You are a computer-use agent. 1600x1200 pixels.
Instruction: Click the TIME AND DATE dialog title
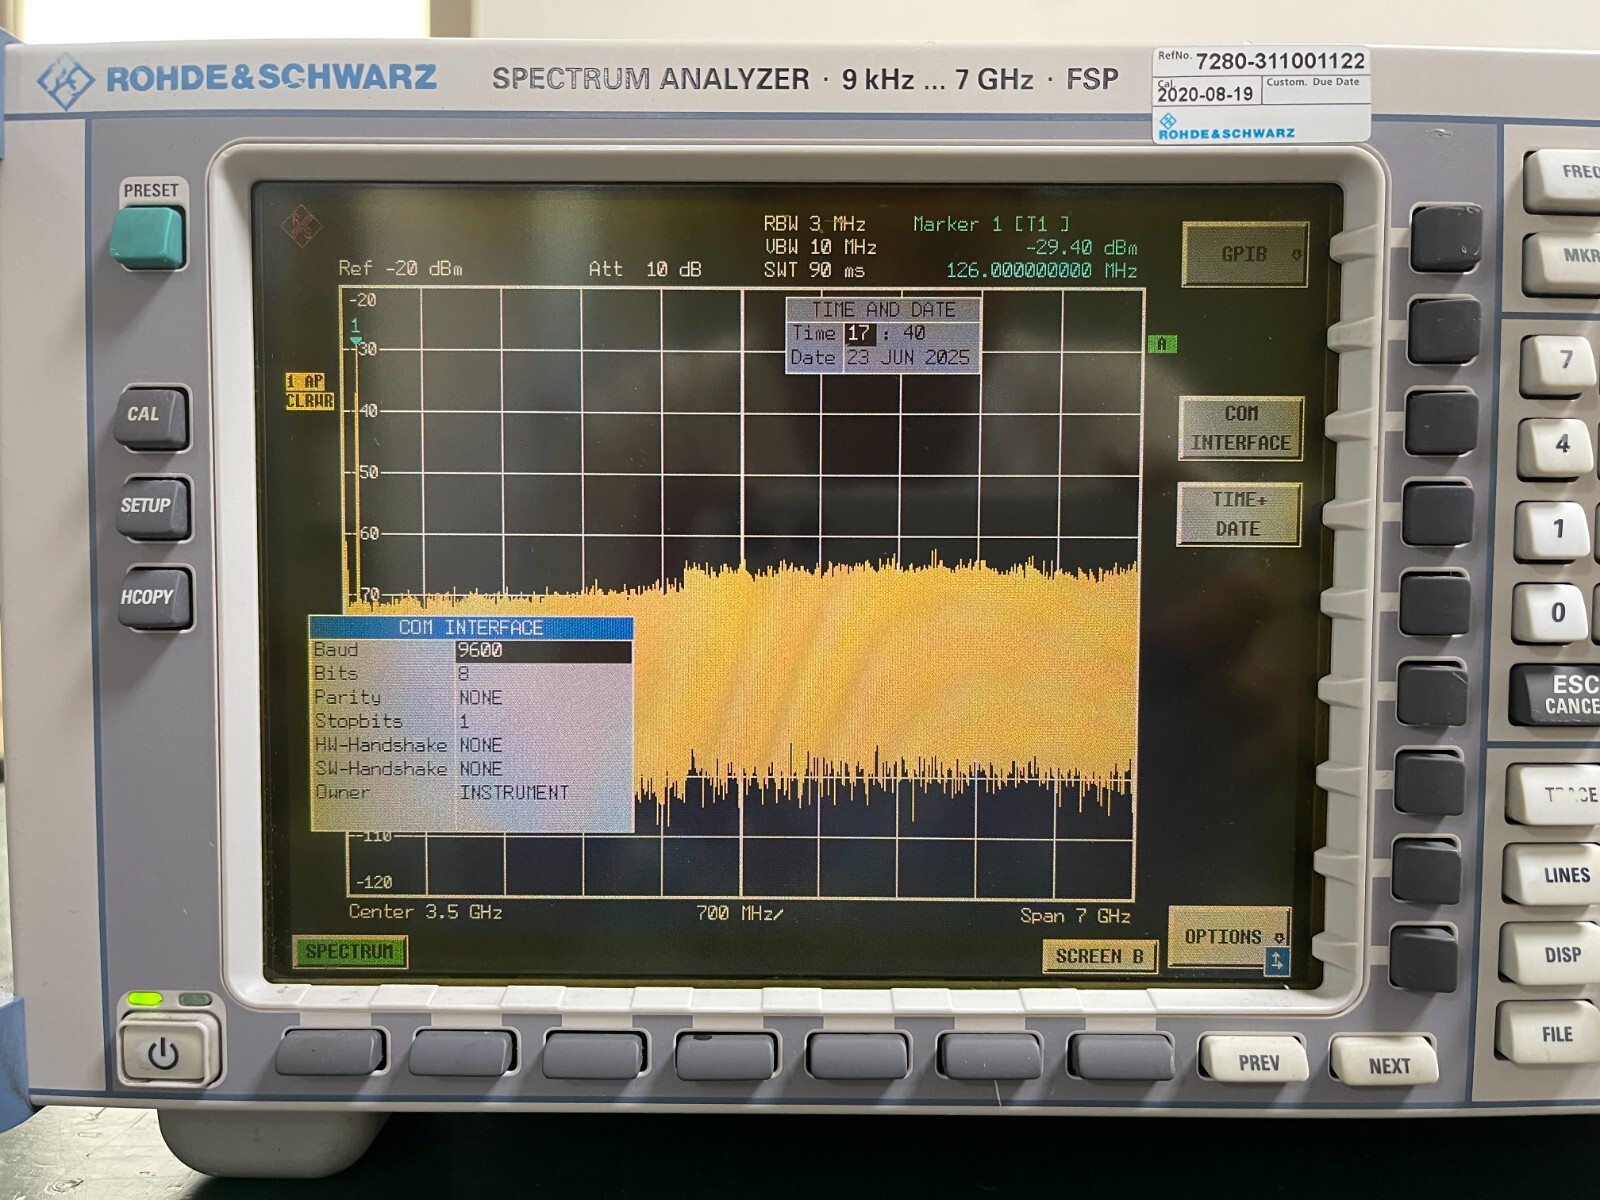coord(883,310)
